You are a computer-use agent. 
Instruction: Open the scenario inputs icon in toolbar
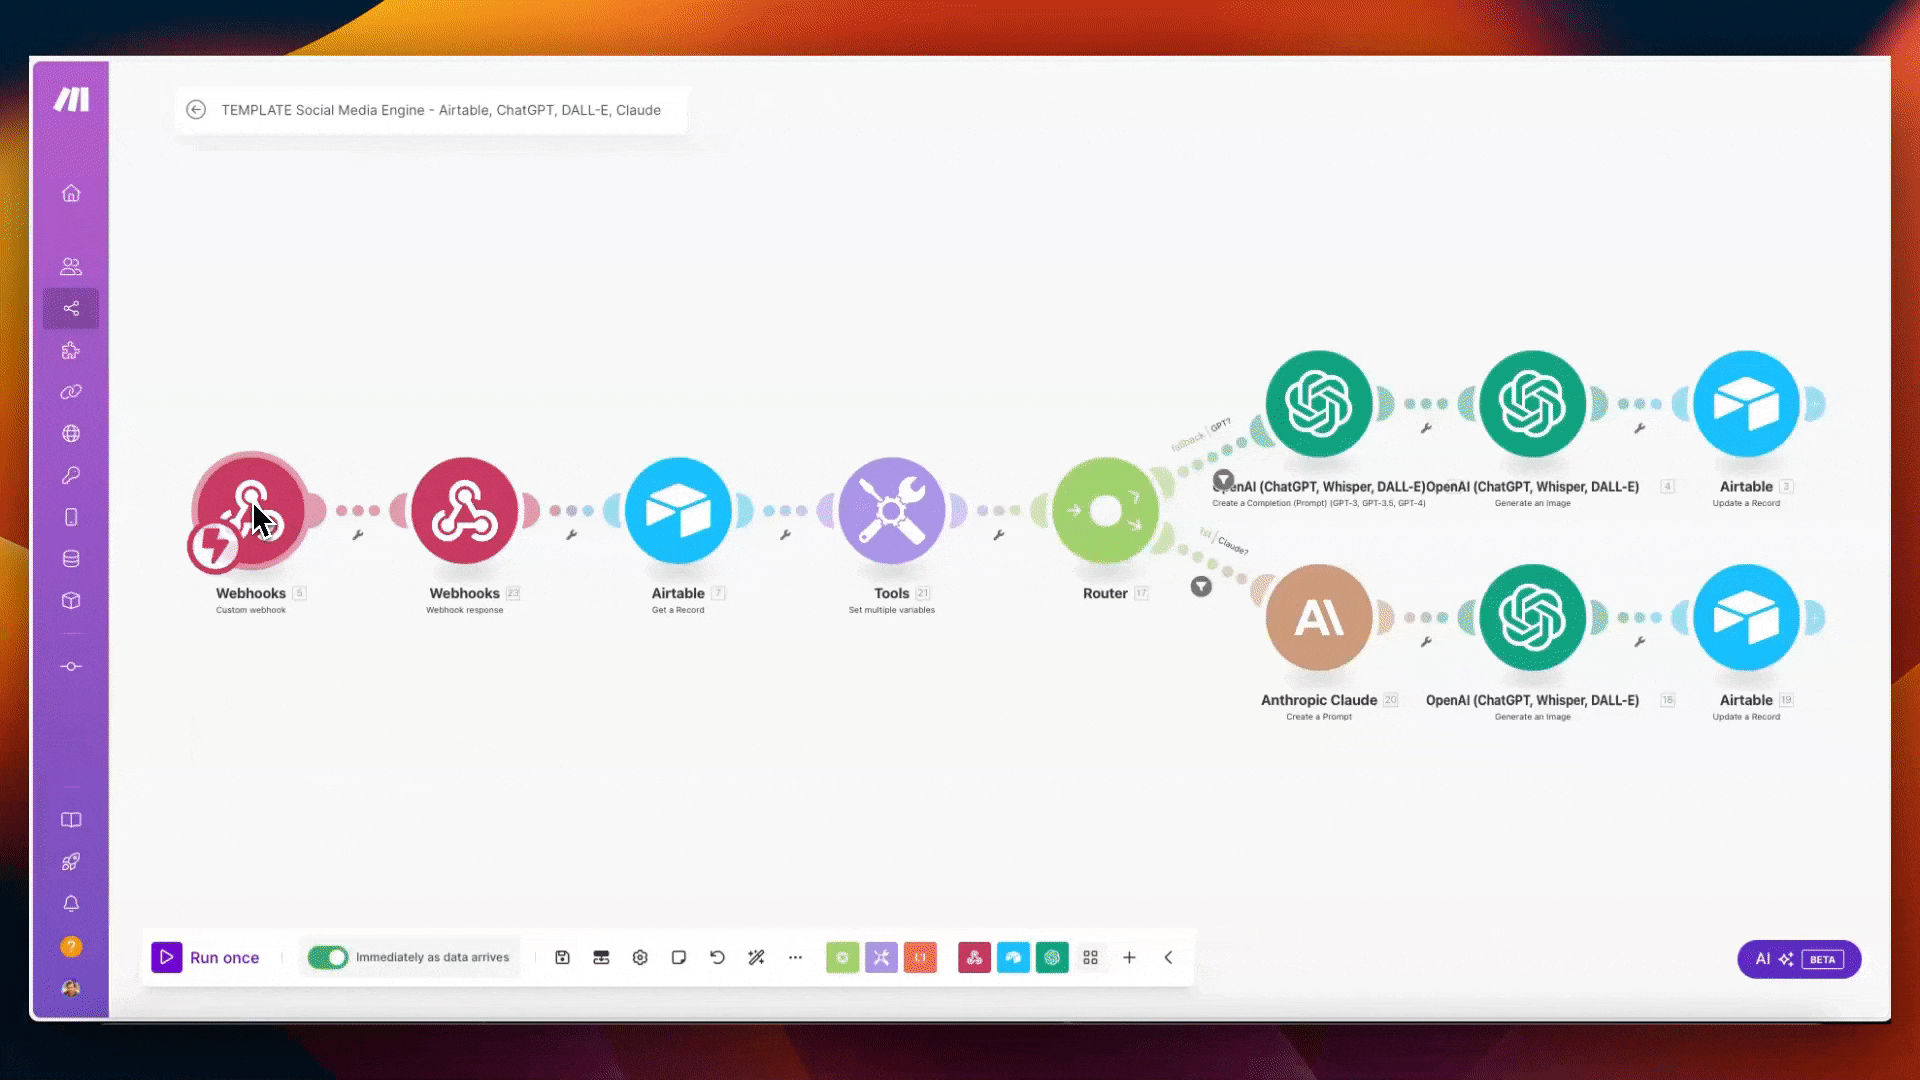pos(601,957)
